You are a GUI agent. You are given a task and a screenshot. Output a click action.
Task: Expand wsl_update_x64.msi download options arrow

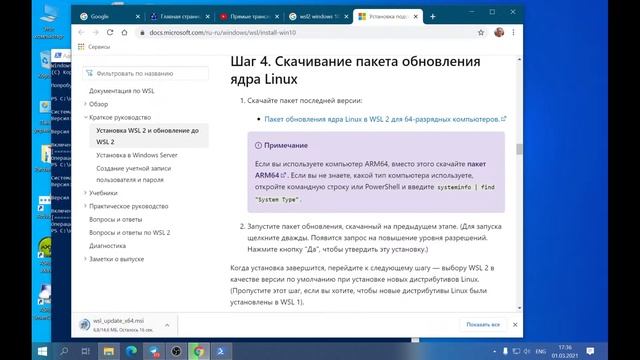pyautogui.click(x=167, y=325)
